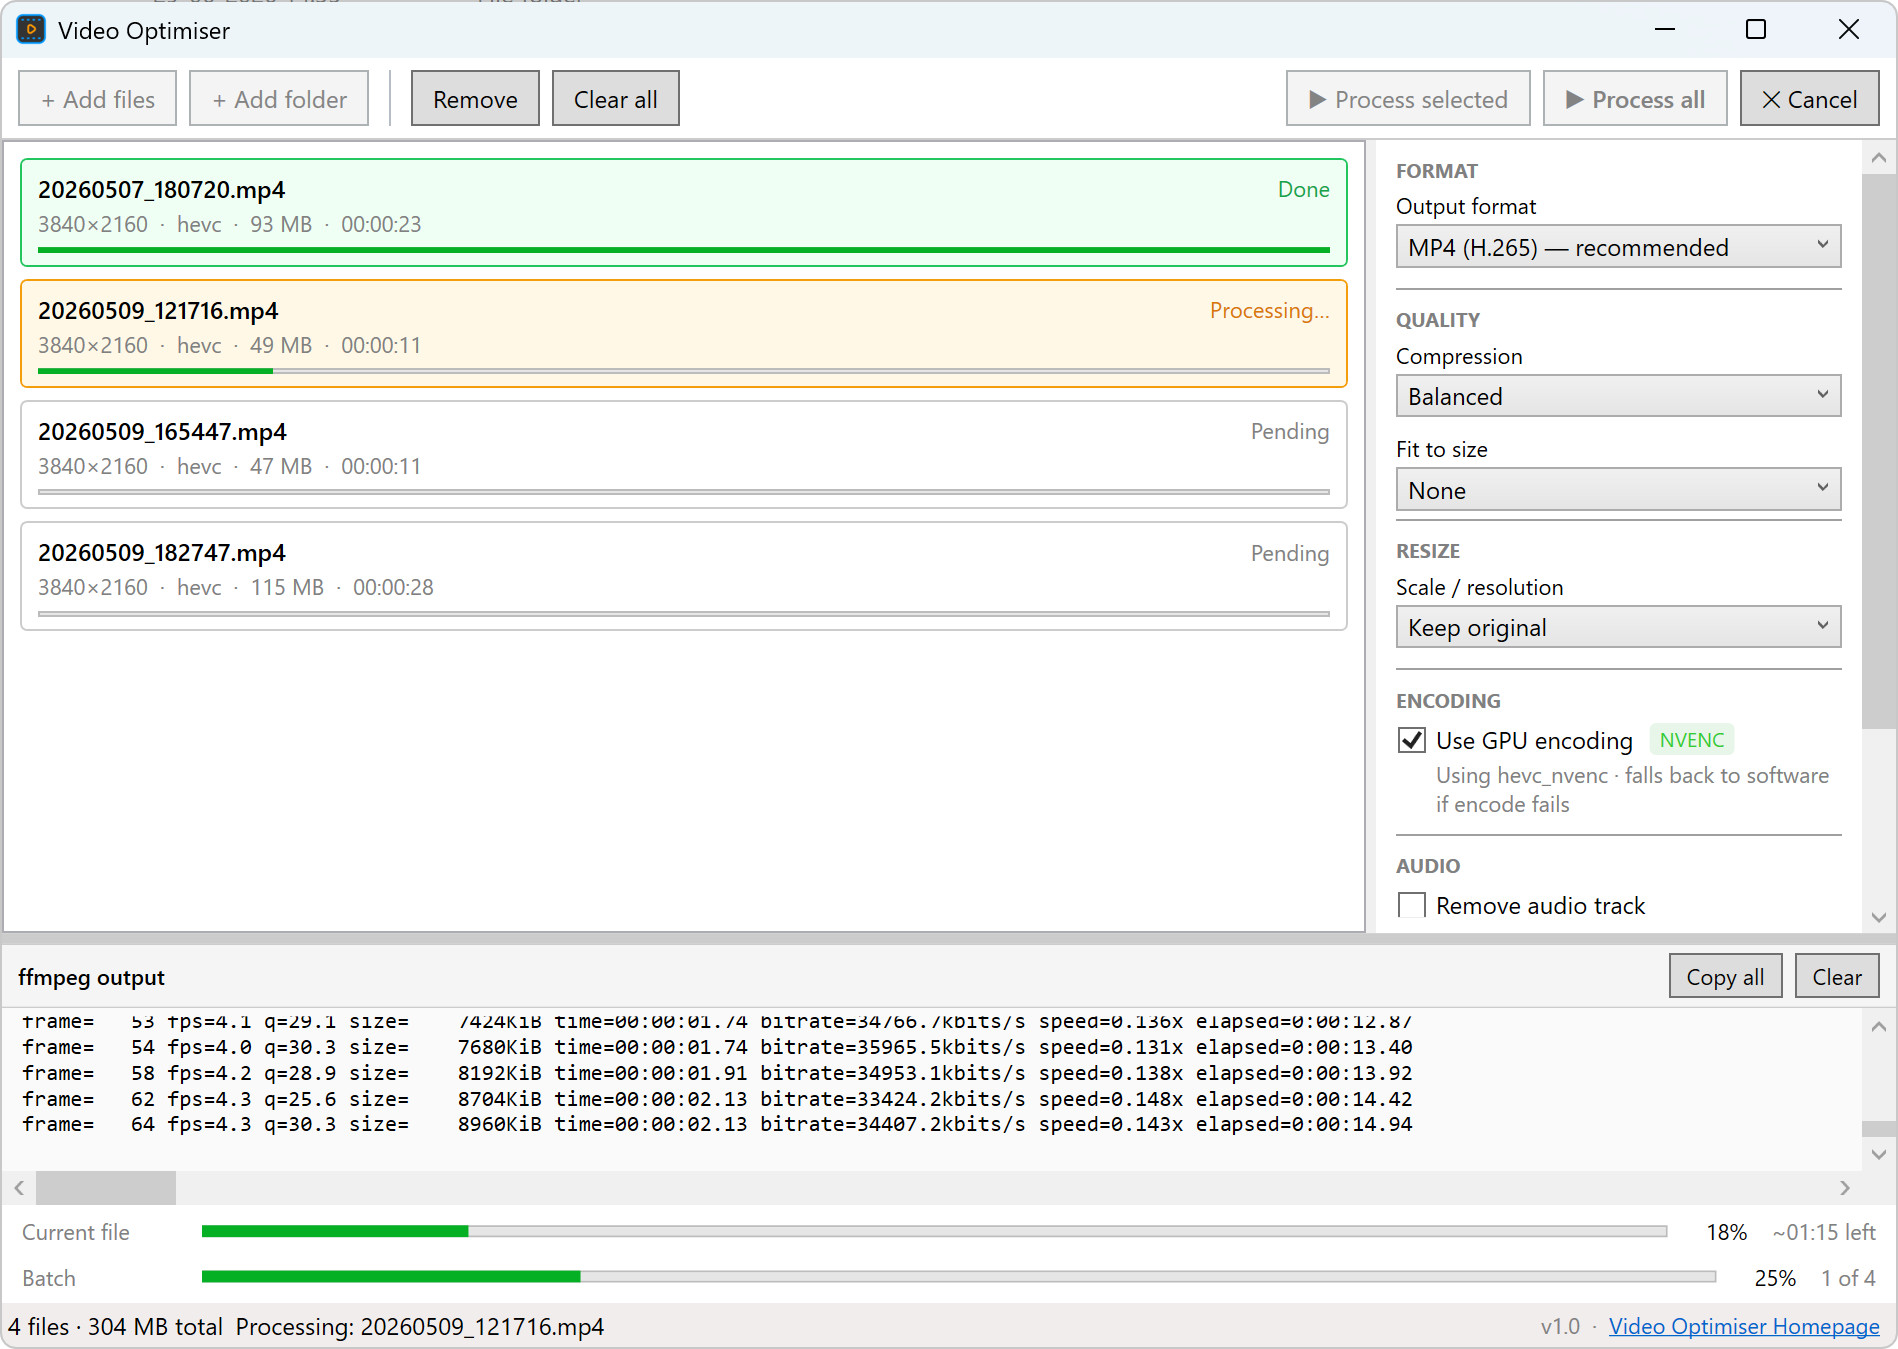The image size is (1898, 1349).
Task: Click the ffmpeg log scroll-right arrow
Action: pos(1845,1187)
